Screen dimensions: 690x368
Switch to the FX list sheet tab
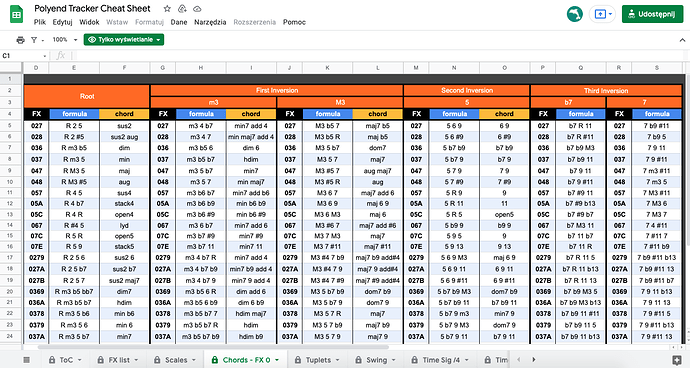(119, 360)
